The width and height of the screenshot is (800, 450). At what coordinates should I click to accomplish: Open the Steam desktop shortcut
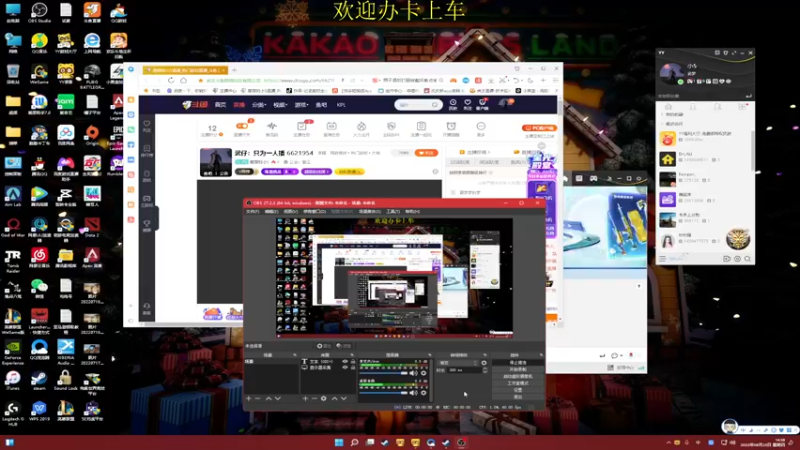point(39,380)
